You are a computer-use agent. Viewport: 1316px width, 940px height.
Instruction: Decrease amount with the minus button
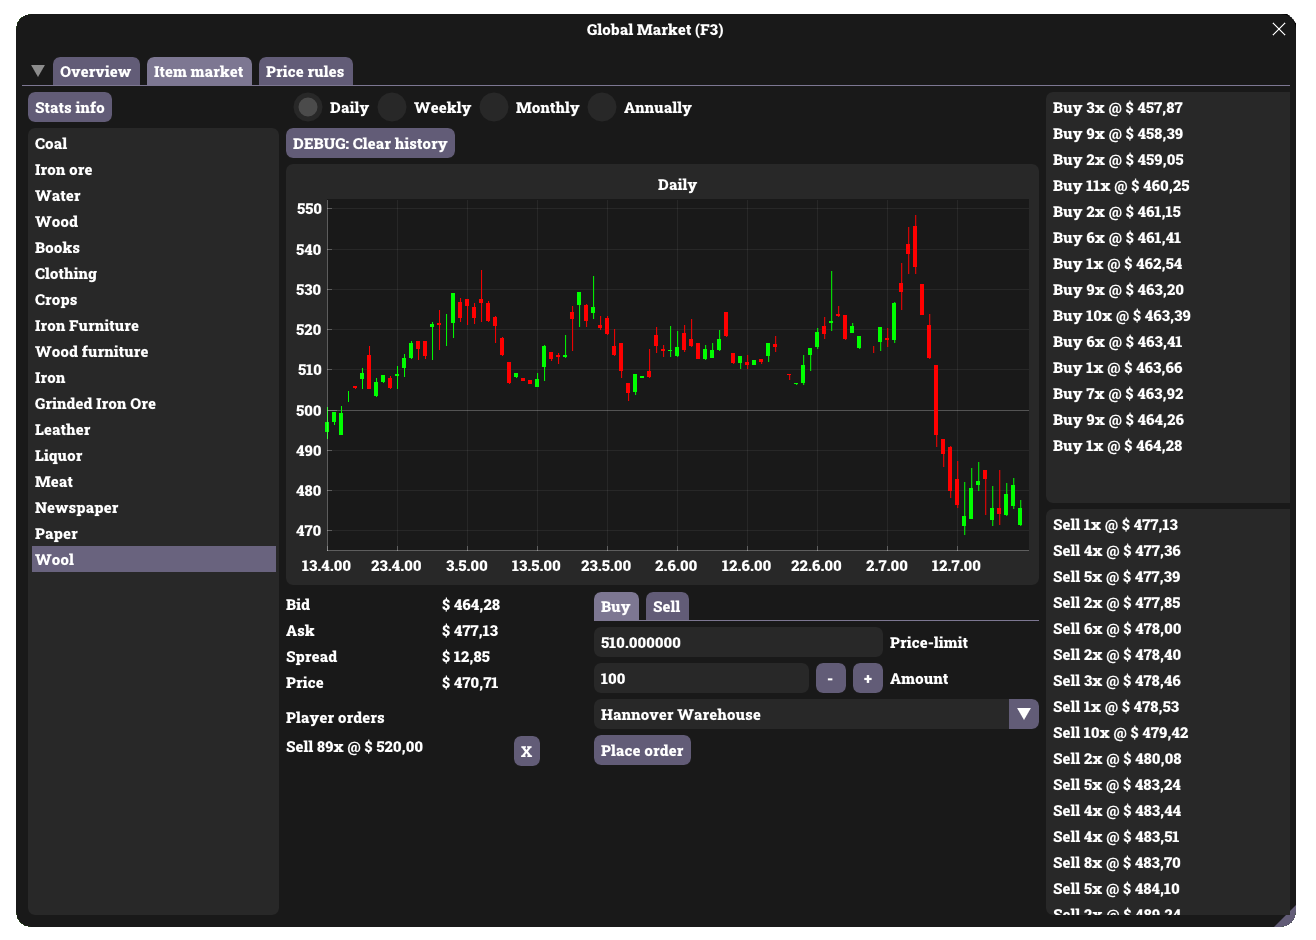pos(831,678)
